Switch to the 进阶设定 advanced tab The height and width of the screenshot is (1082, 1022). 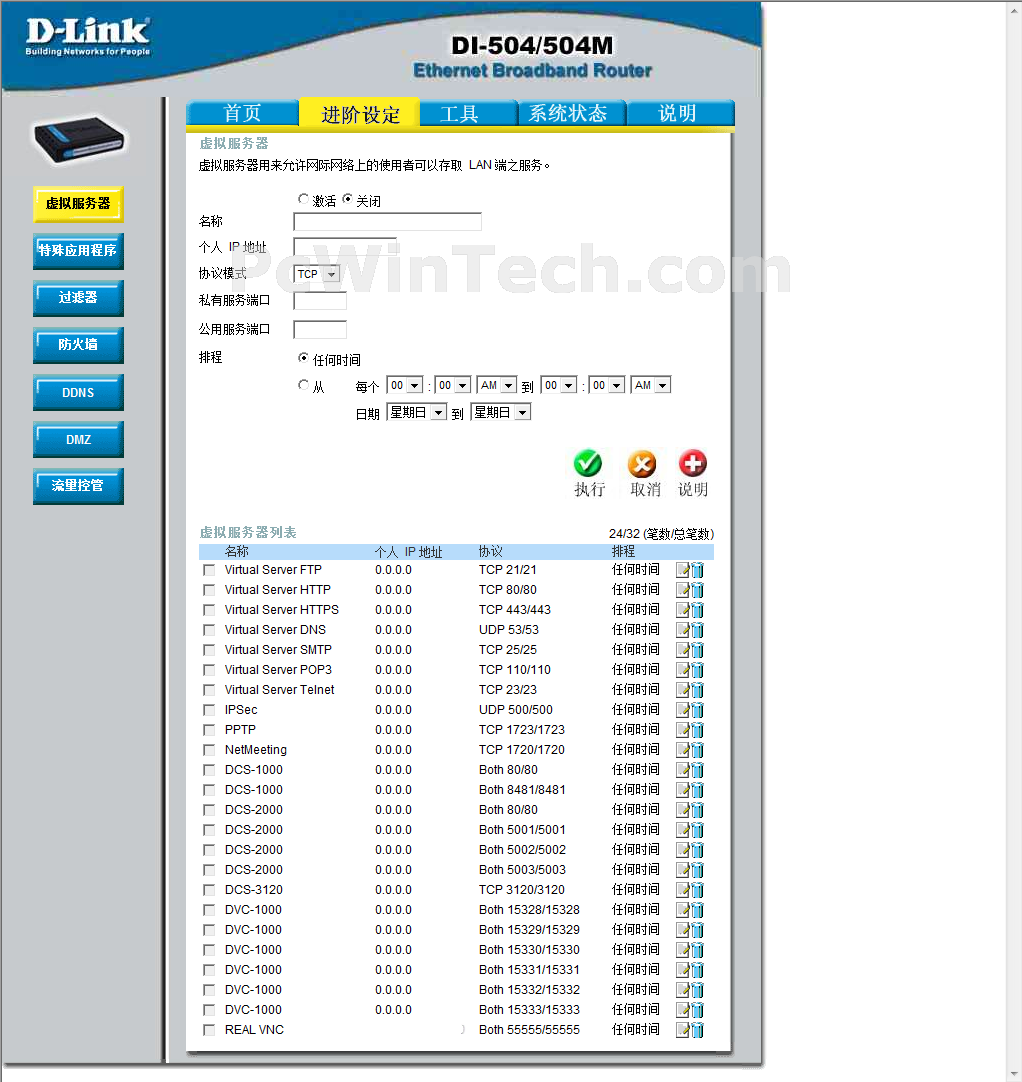point(360,114)
